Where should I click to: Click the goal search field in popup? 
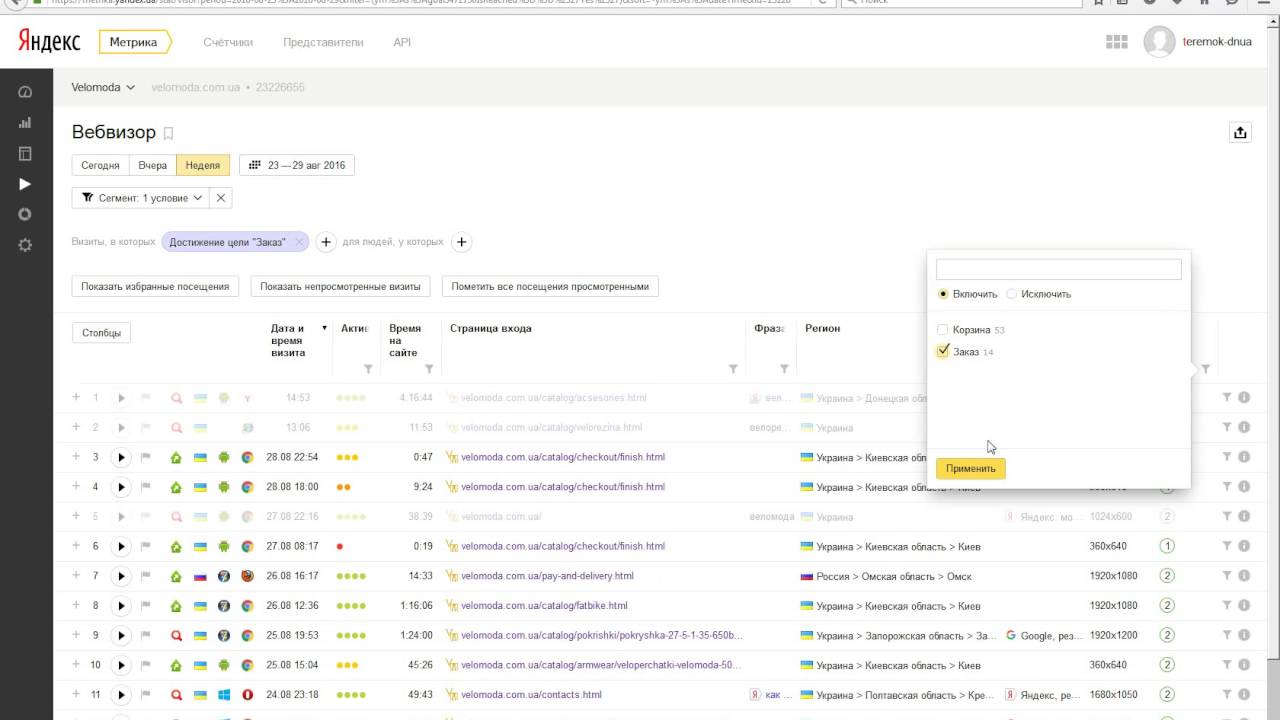point(1058,270)
